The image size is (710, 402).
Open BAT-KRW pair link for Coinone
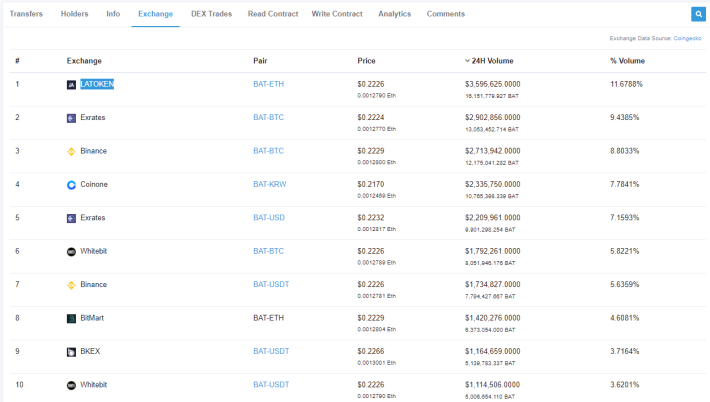[270, 184]
